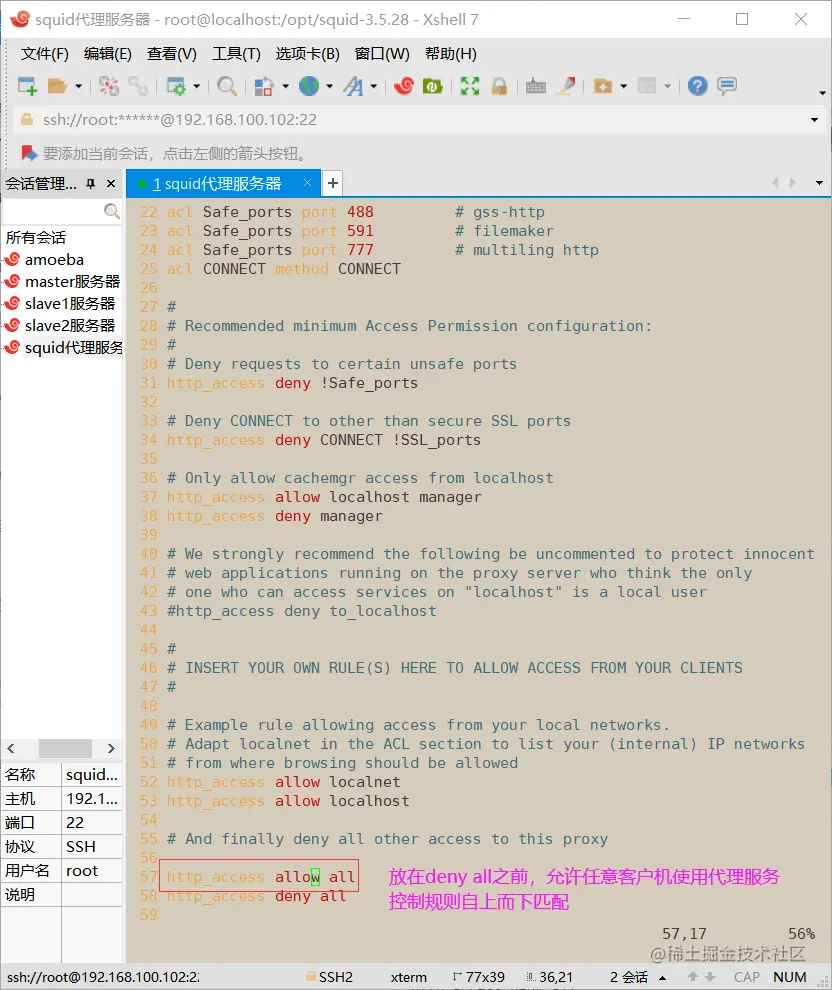
Task: Click the new folder plus icon
Action: coord(603,86)
